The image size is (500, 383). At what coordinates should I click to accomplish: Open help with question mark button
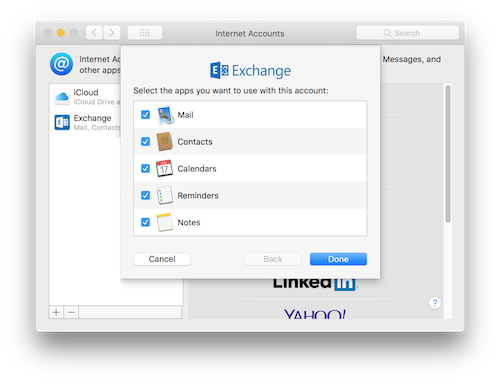coord(435,303)
